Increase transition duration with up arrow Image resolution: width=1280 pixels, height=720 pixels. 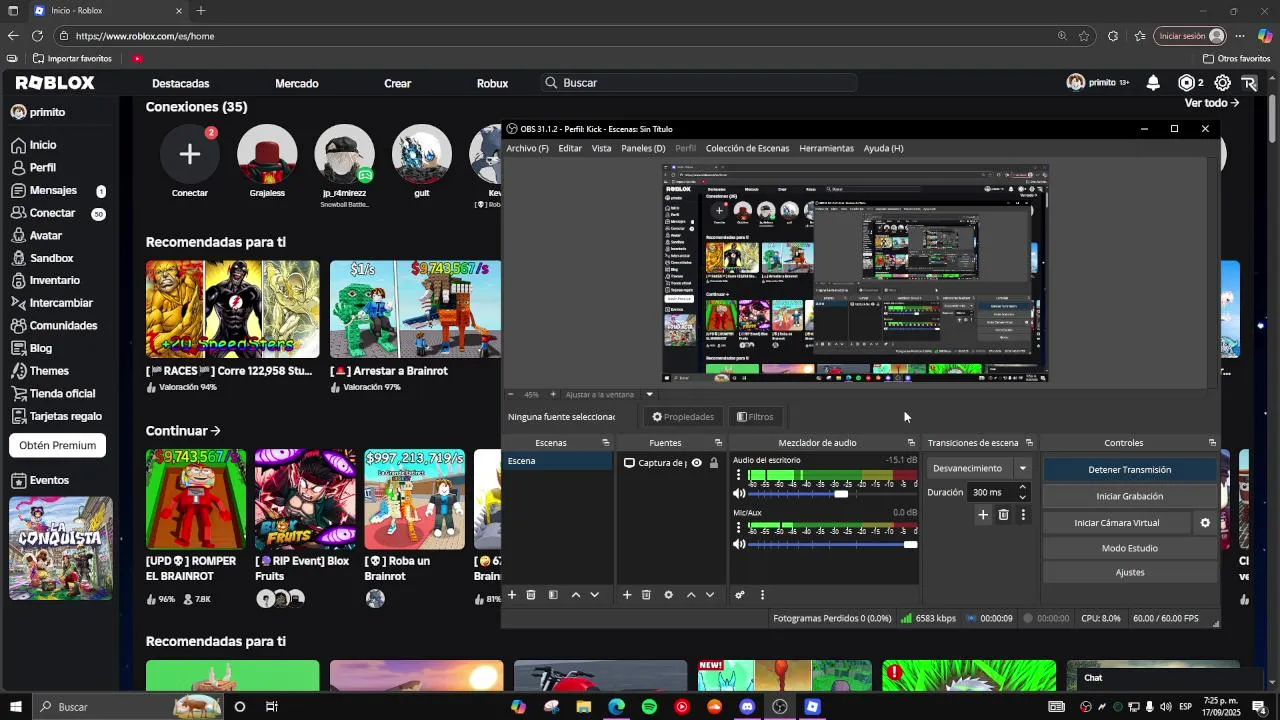[1022, 487]
